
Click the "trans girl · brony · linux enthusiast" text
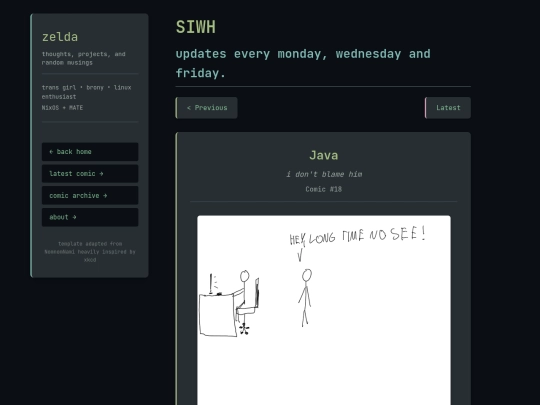tap(86, 92)
